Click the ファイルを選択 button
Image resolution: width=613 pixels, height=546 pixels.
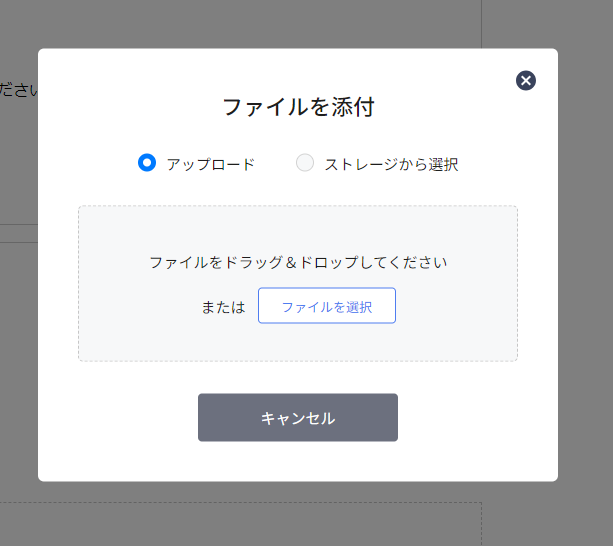327,306
